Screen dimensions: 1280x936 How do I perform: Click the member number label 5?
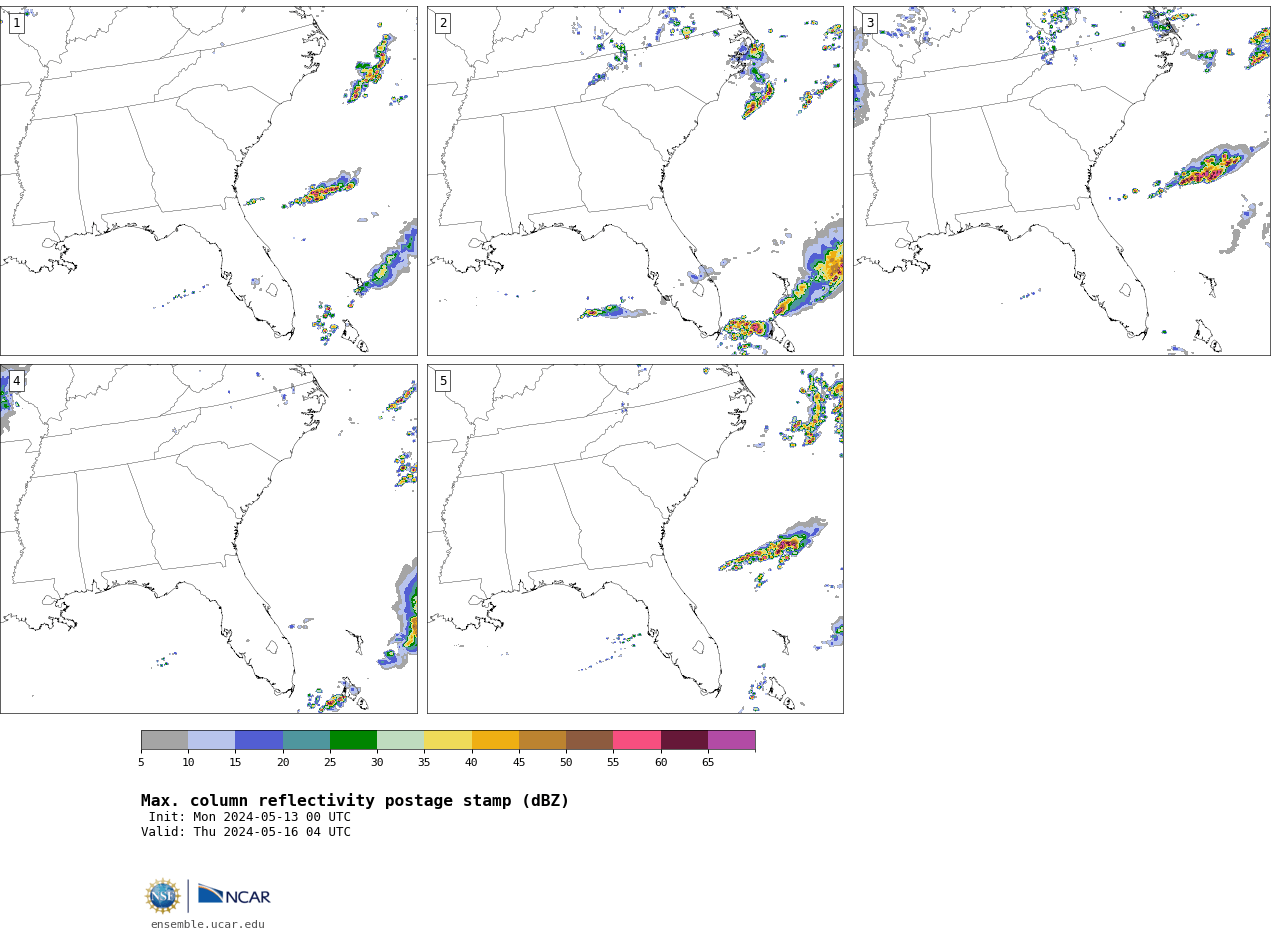point(443,381)
